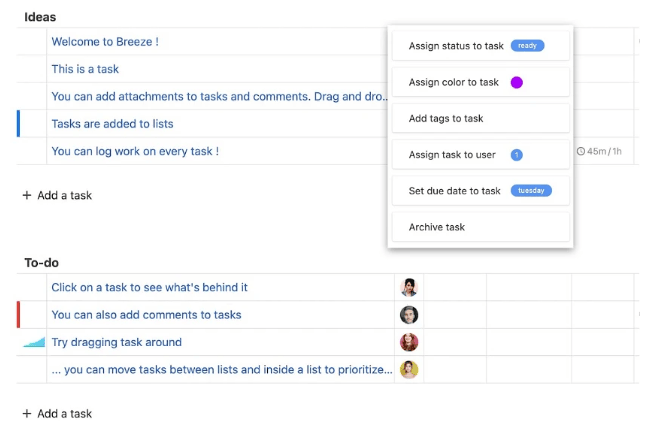Select "Archive task" from the menu
The image size is (646, 425).
pyautogui.click(x=437, y=227)
